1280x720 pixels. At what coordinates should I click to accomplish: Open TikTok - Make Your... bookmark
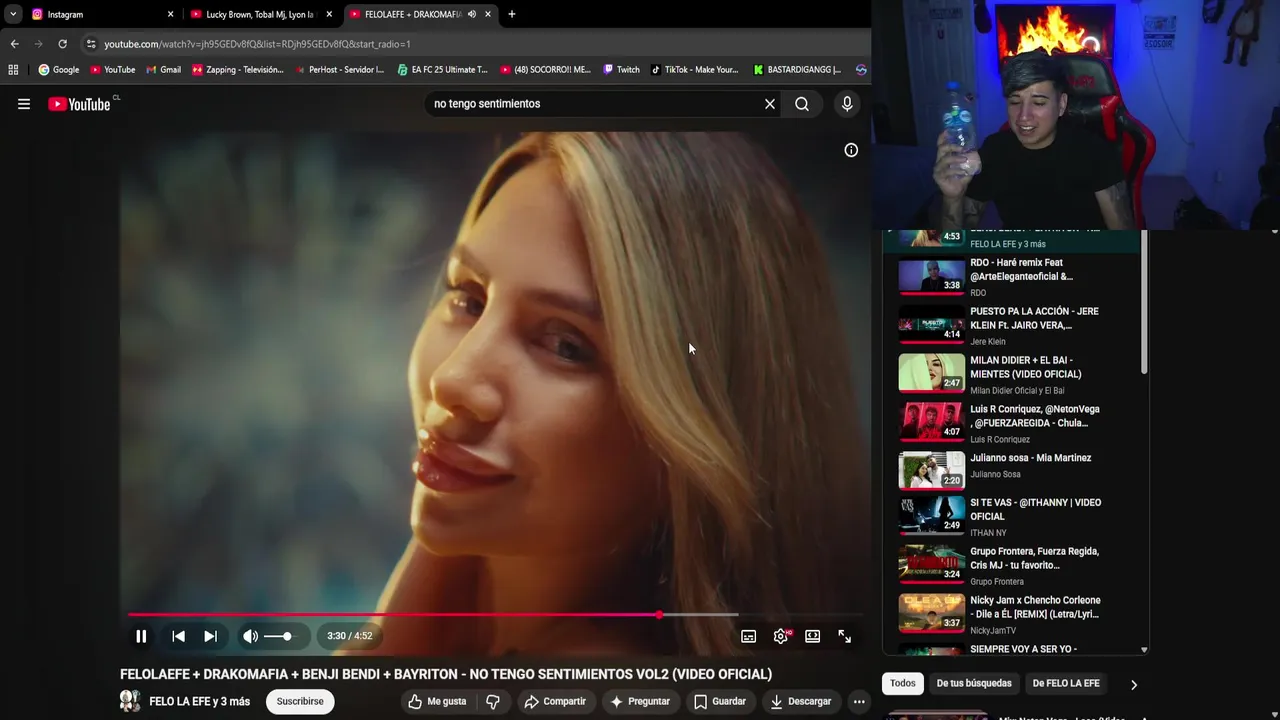point(694,70)
